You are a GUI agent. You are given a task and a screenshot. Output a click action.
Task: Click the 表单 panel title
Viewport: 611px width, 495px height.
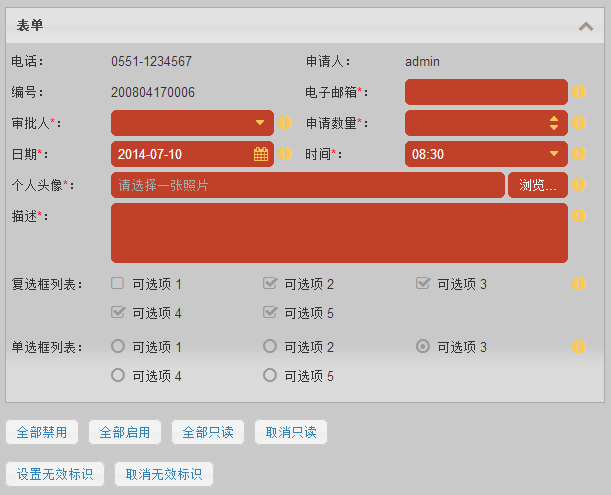[30, 26]
